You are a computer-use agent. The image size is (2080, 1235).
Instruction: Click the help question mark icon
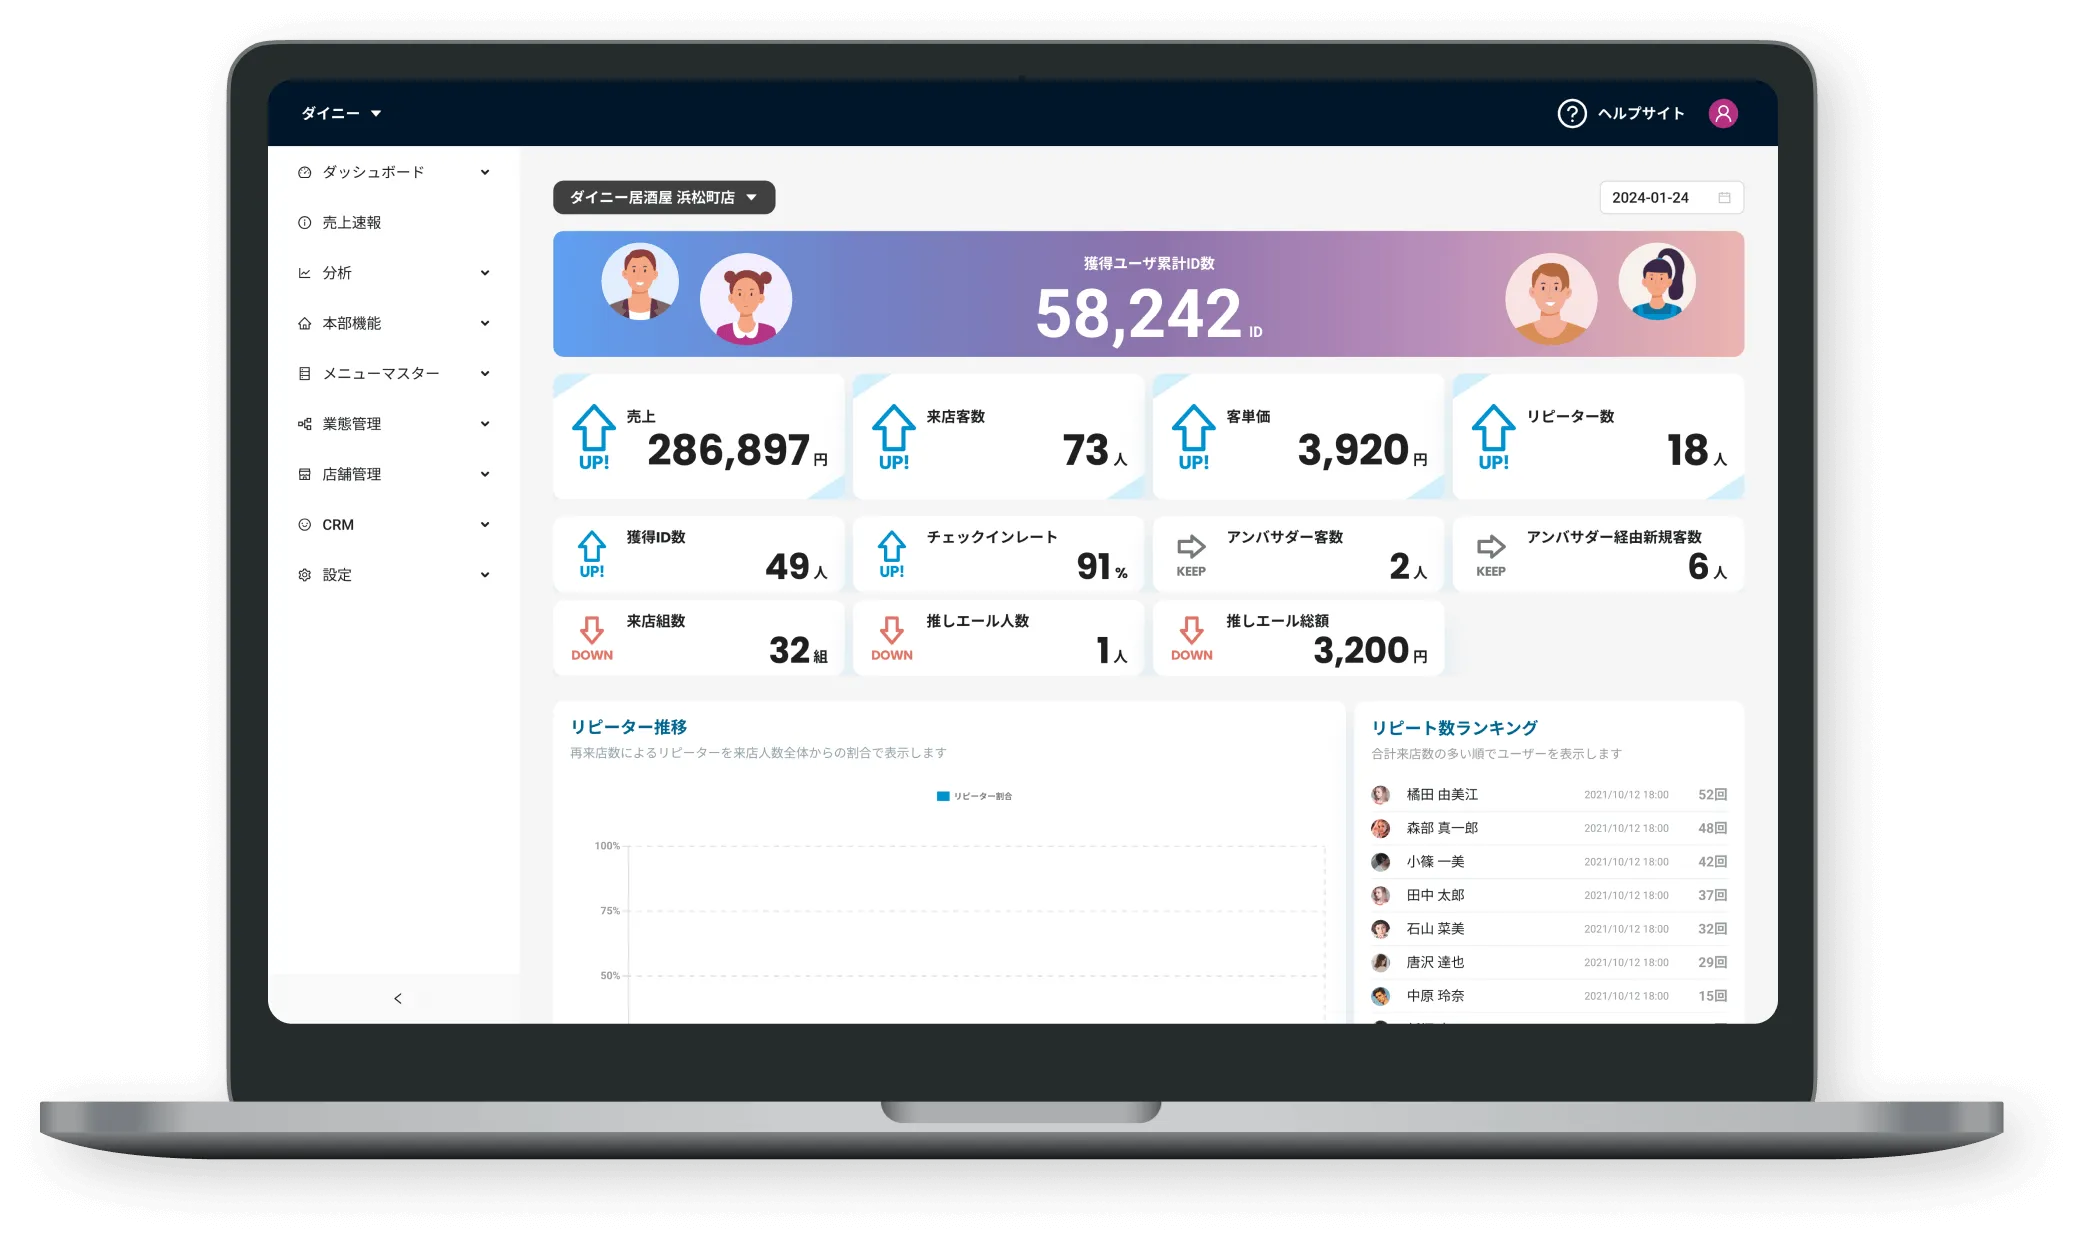tap(1571, 113)
